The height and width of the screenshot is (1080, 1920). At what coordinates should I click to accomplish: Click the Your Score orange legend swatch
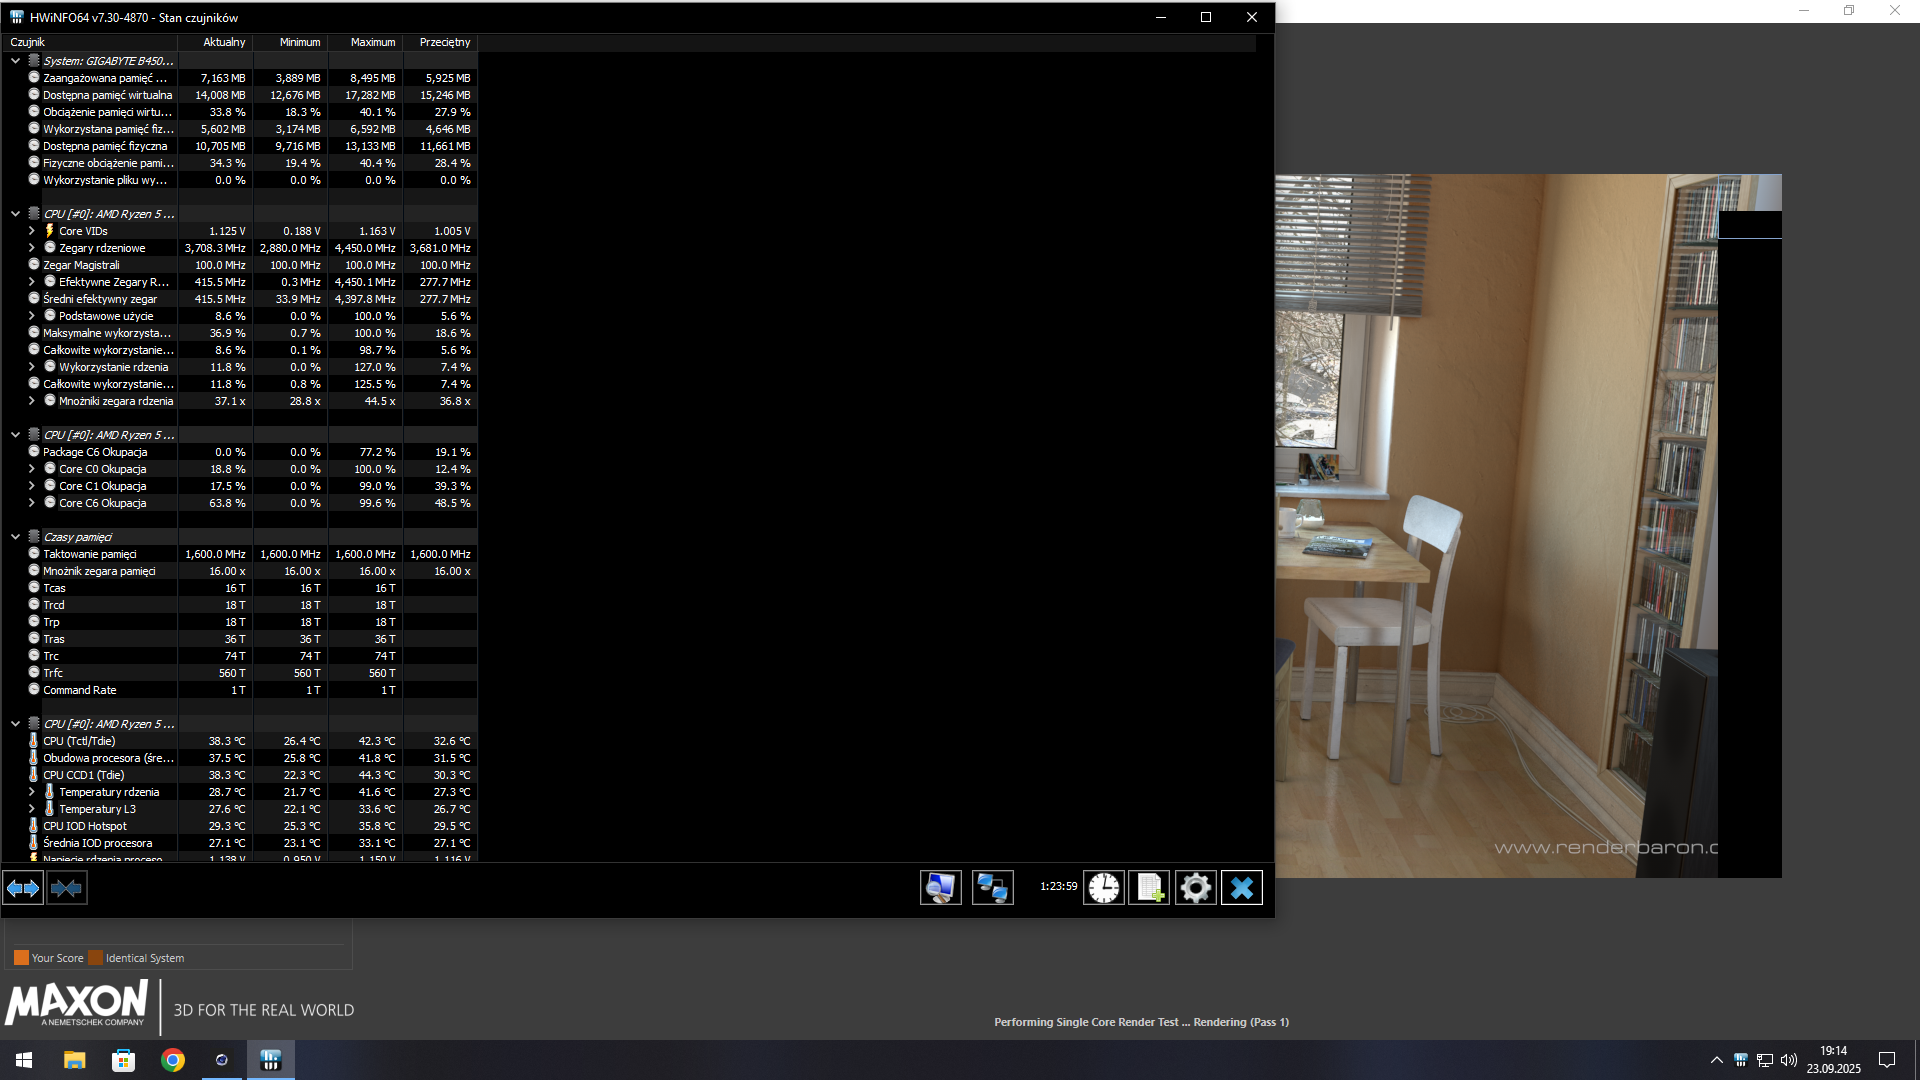pyautogui.click(x=21, y=958)
